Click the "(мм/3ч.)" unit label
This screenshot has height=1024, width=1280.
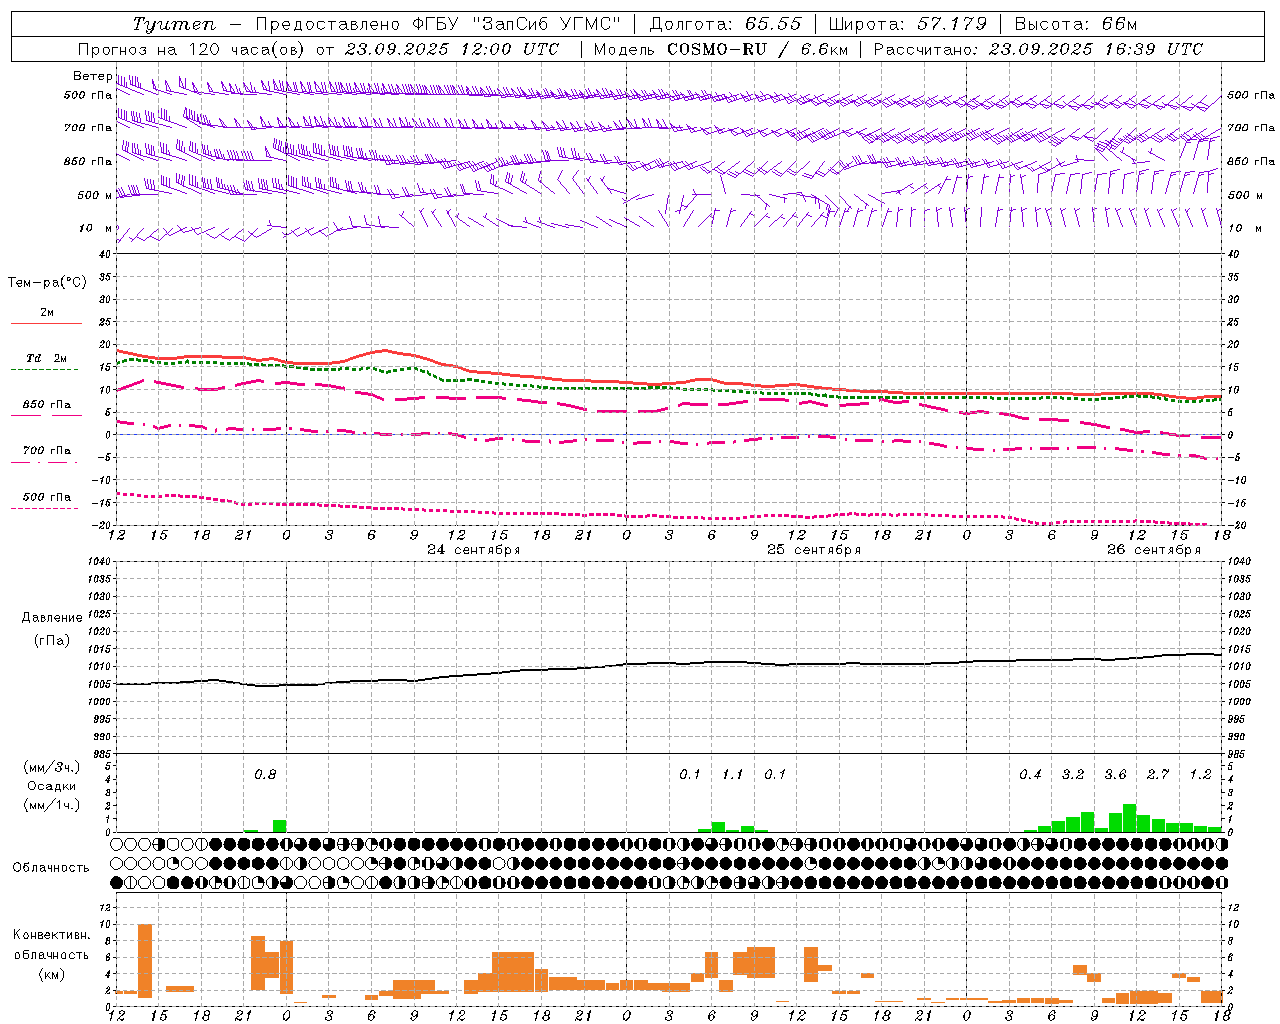pos(52,767)
